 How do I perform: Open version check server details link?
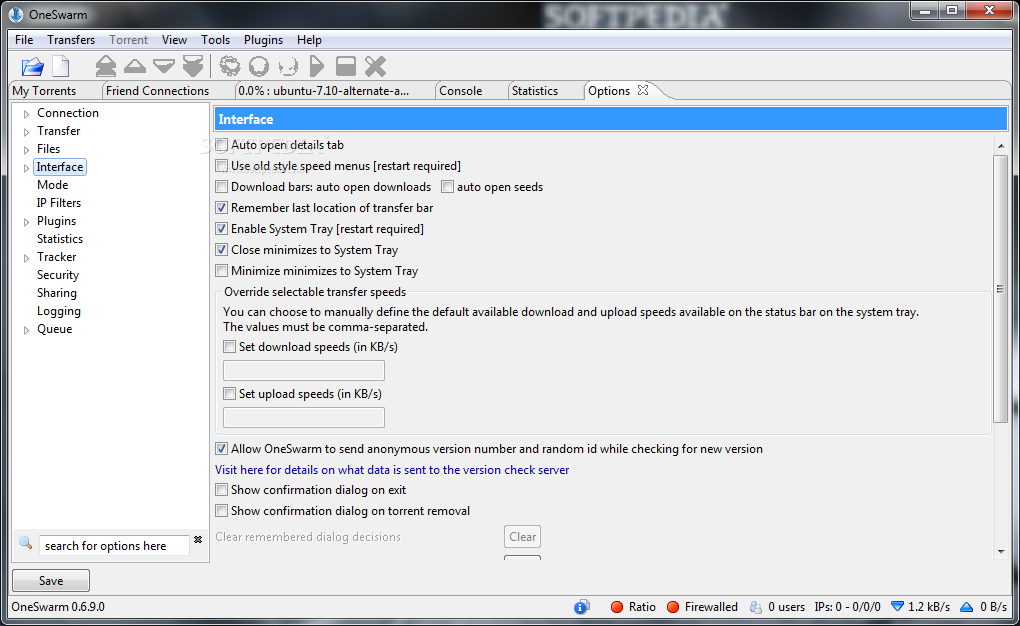(392, 470)
